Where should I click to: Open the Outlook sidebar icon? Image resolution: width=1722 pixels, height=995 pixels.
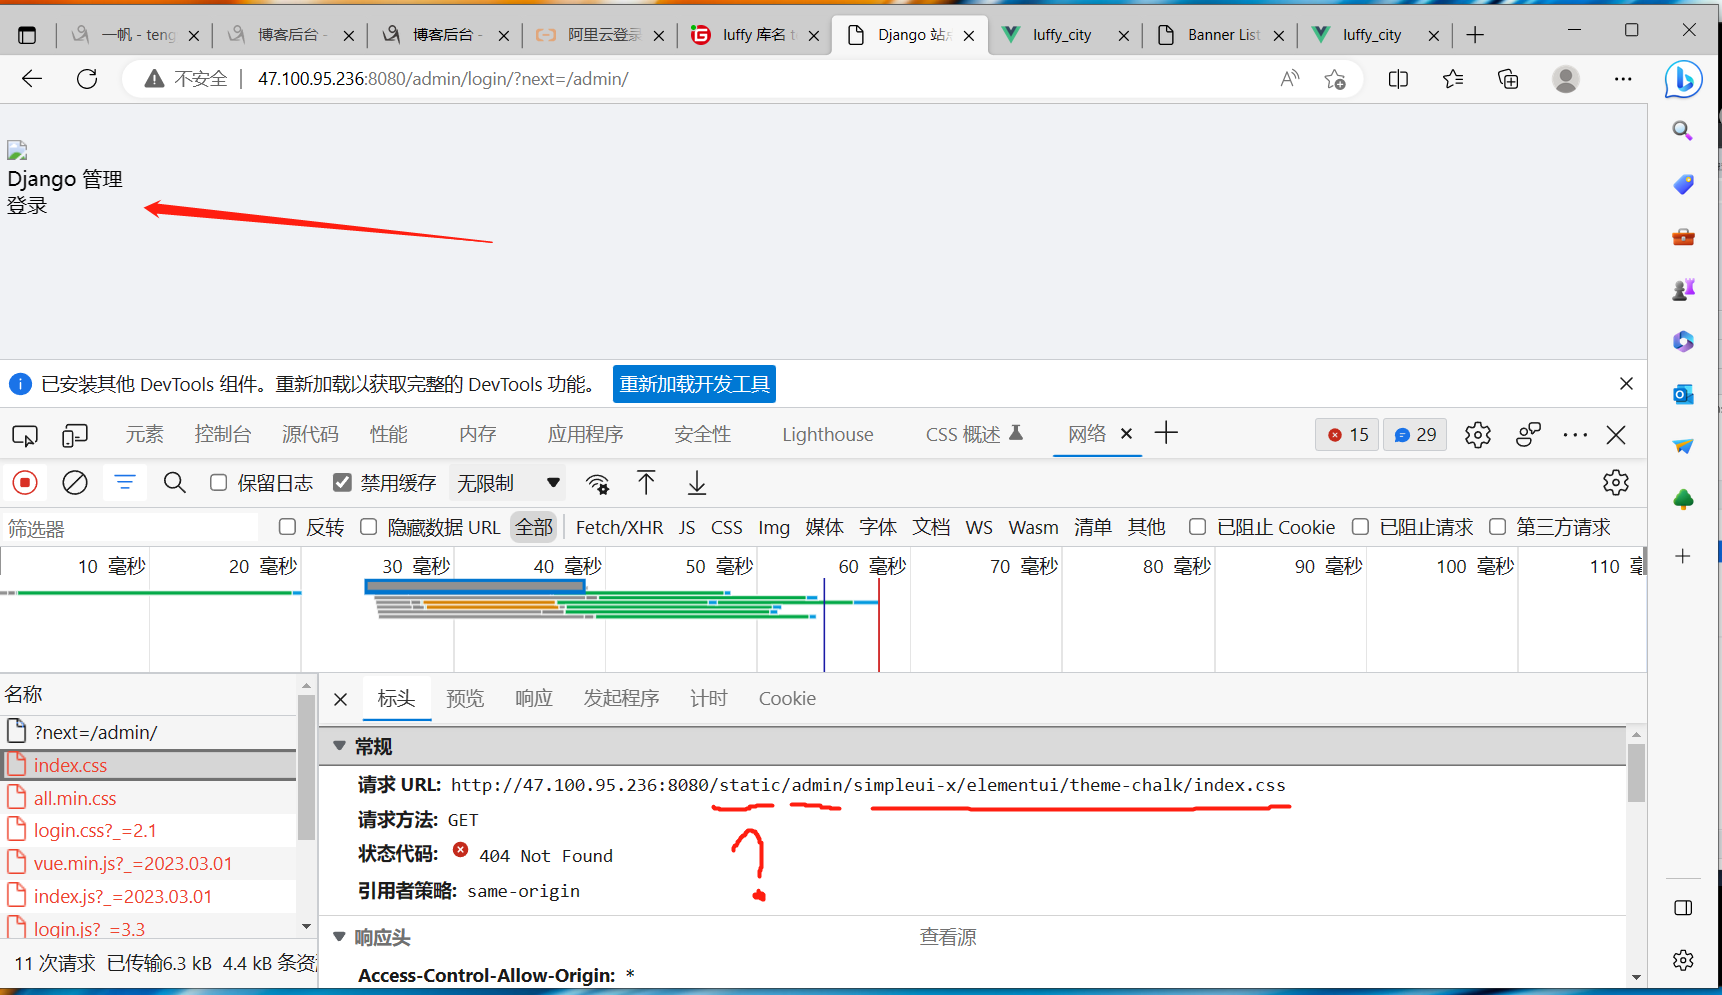(1683, 394)
